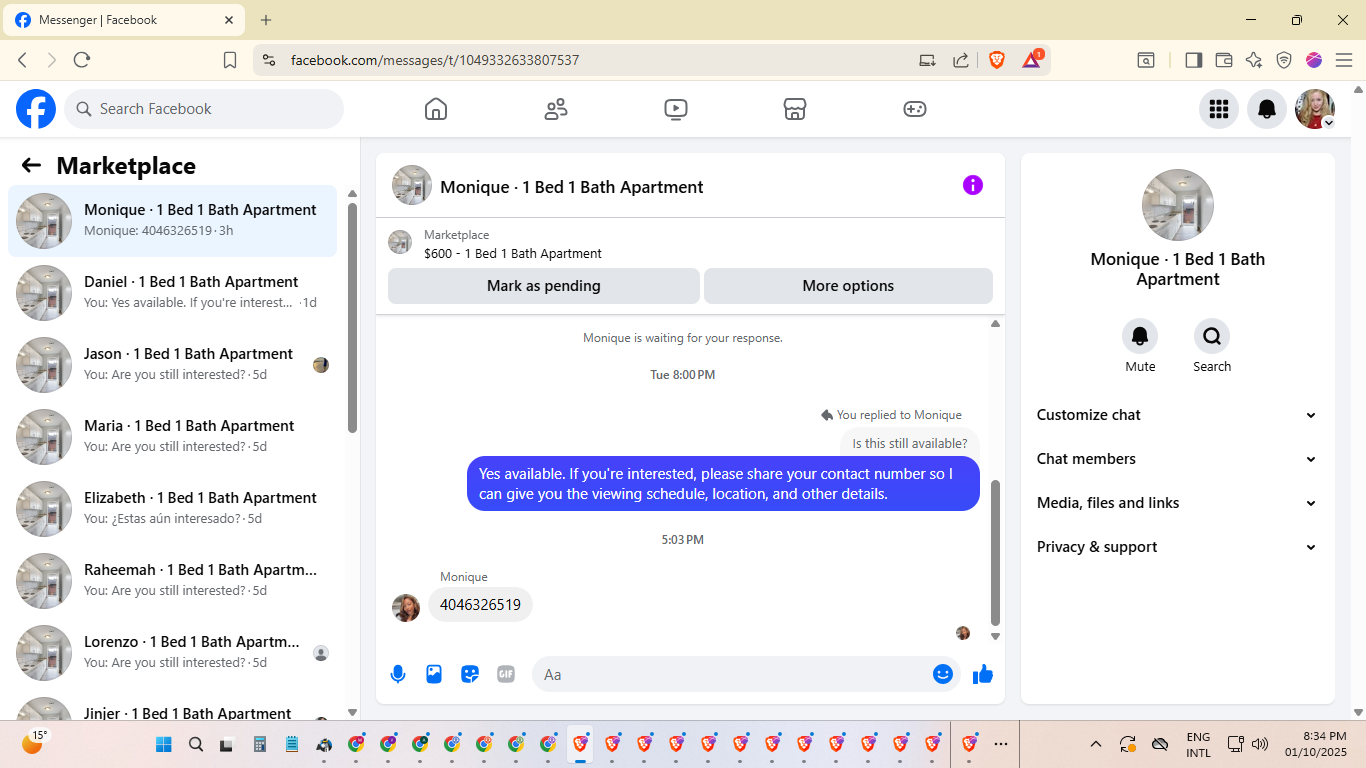
Task: Share this page icon in address bar
Action: [x=961, y=60]
